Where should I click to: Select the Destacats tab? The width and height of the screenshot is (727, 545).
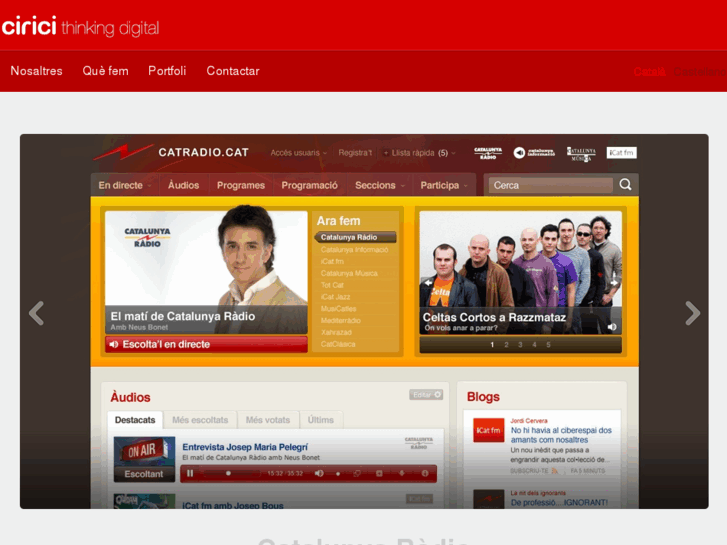tap(135, 420)
